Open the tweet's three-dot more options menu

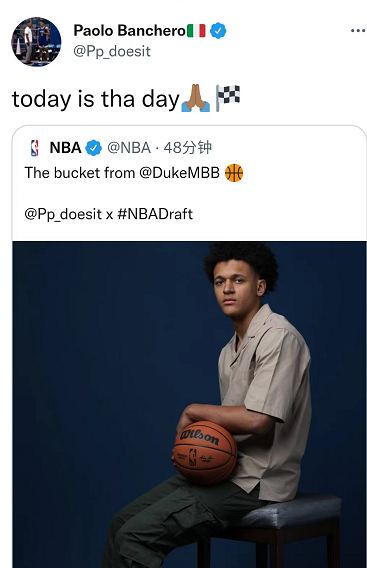[x=358, y=31]
